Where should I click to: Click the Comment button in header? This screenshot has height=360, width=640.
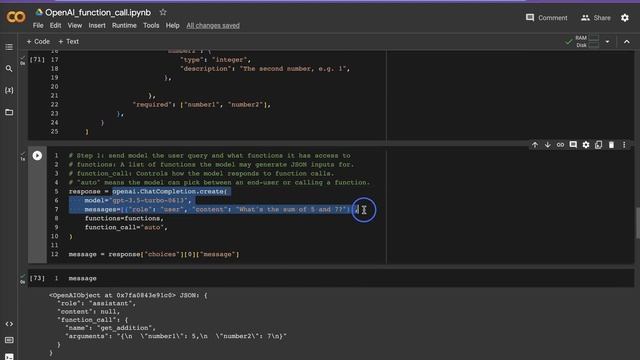pyautogui.click(x=547, y=18)
